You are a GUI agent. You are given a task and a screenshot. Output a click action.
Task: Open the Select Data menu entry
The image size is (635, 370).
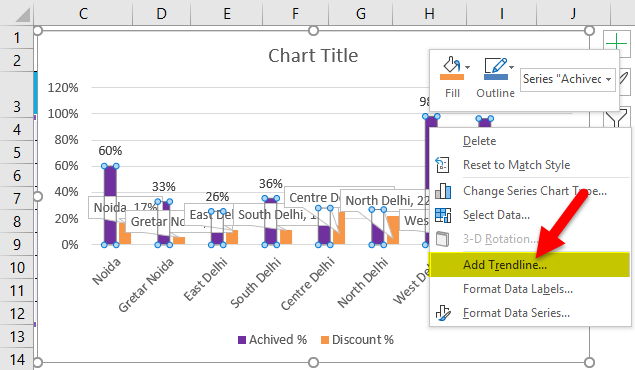(496, 215)
